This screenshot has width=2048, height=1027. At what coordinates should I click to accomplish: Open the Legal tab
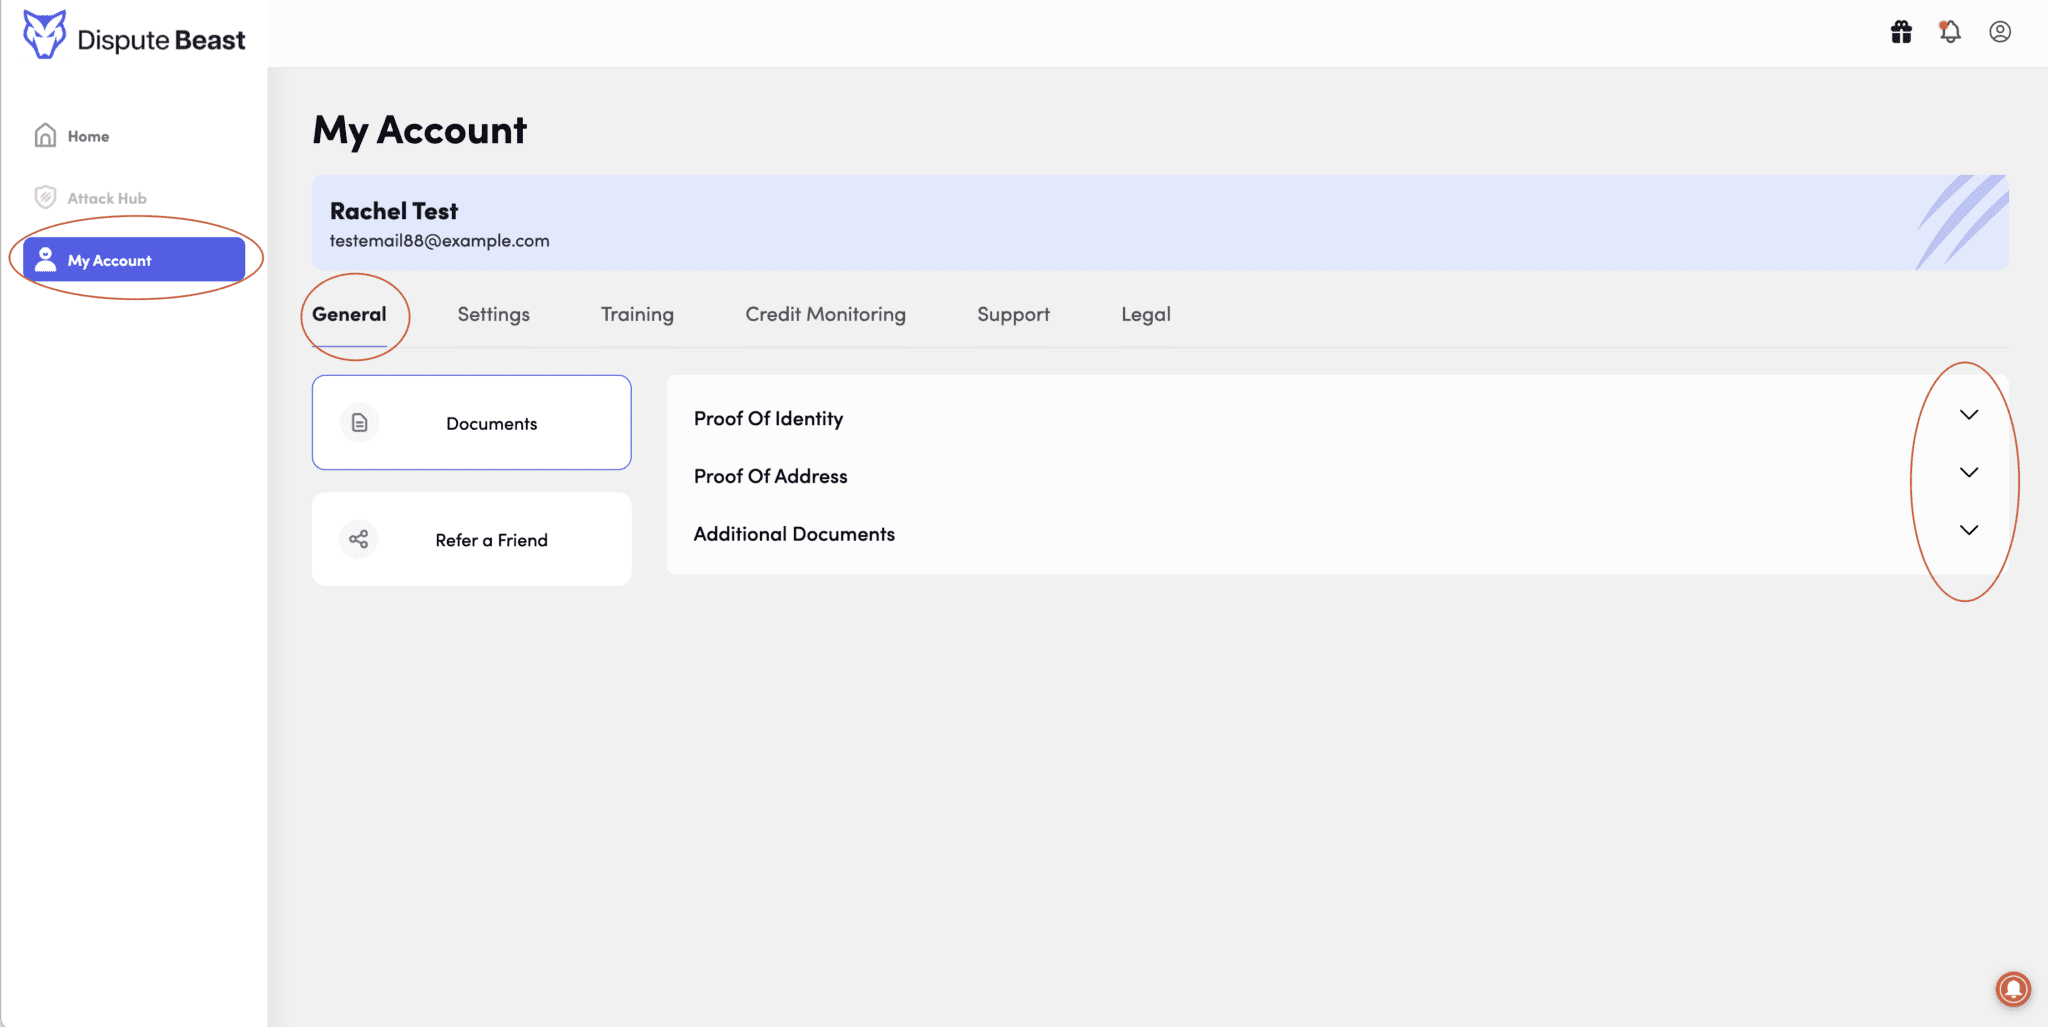(1145, 314)
